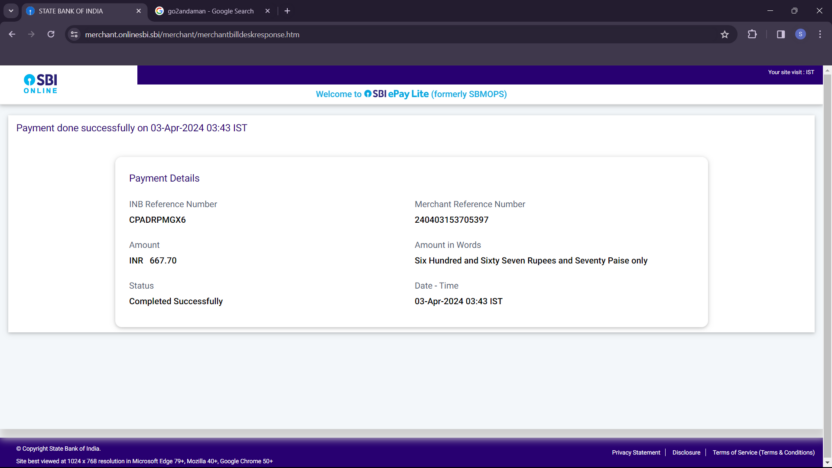Viewport: 832px width, 468px height.
Task: Click the Completed Successfully status text
Action: point(176,301)
